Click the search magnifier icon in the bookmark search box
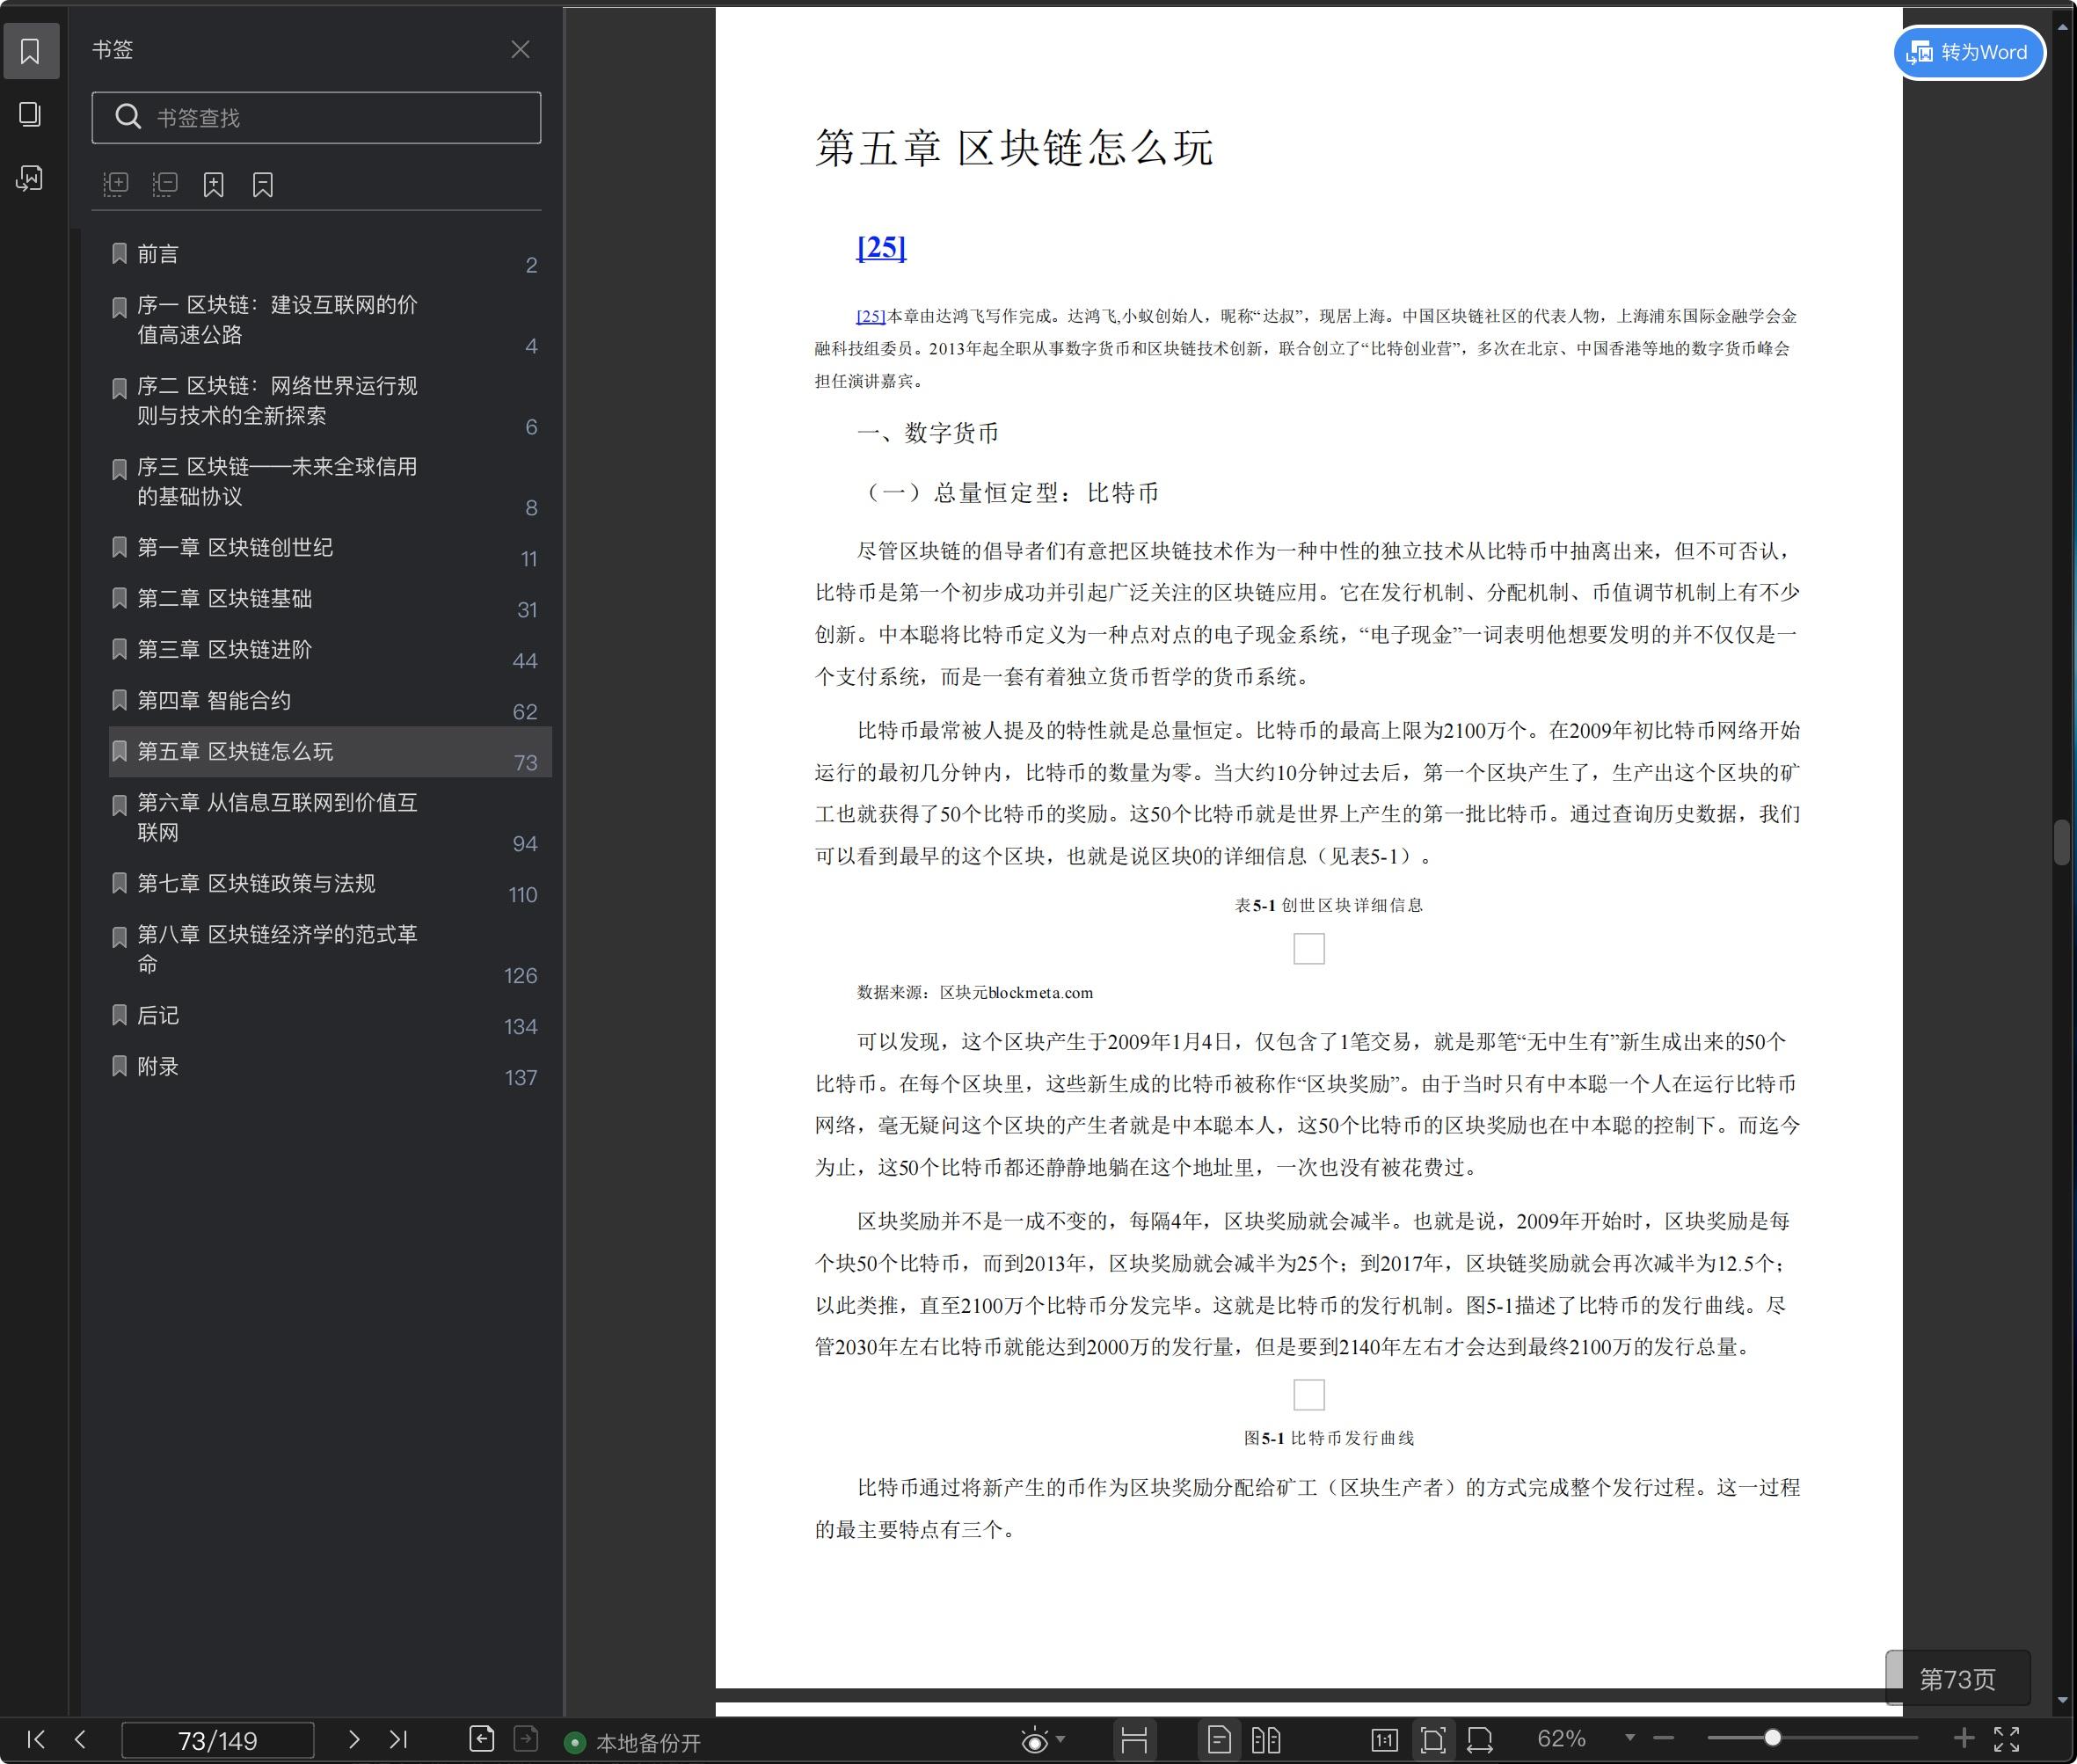This screenshot has height=1764, width=2077. 128,118
